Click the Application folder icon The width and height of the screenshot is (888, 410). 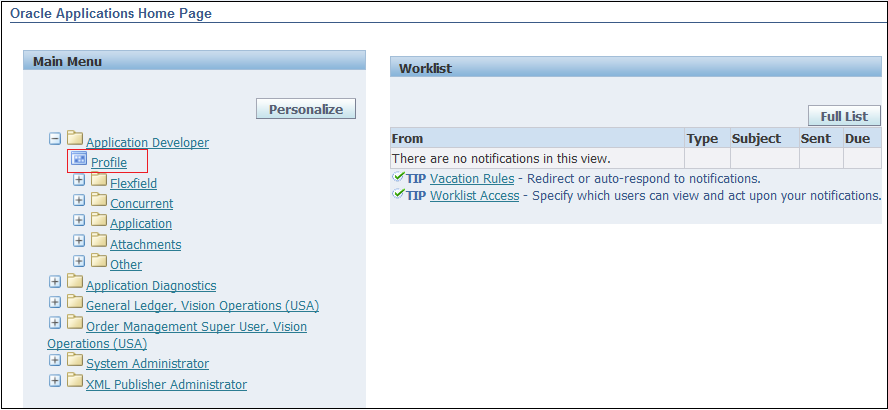coord(99,219)
